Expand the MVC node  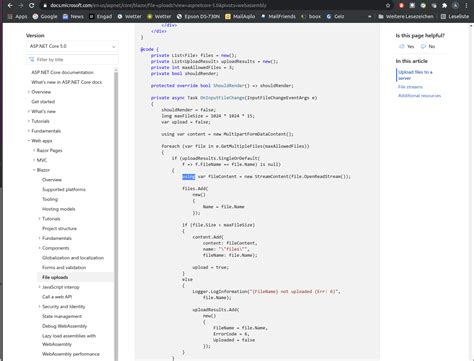(x=34, y=160)
